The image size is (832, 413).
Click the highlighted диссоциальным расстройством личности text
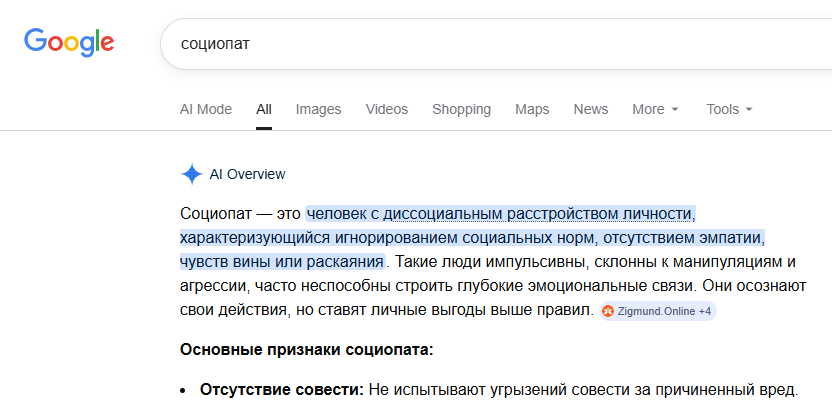point(538,214)
